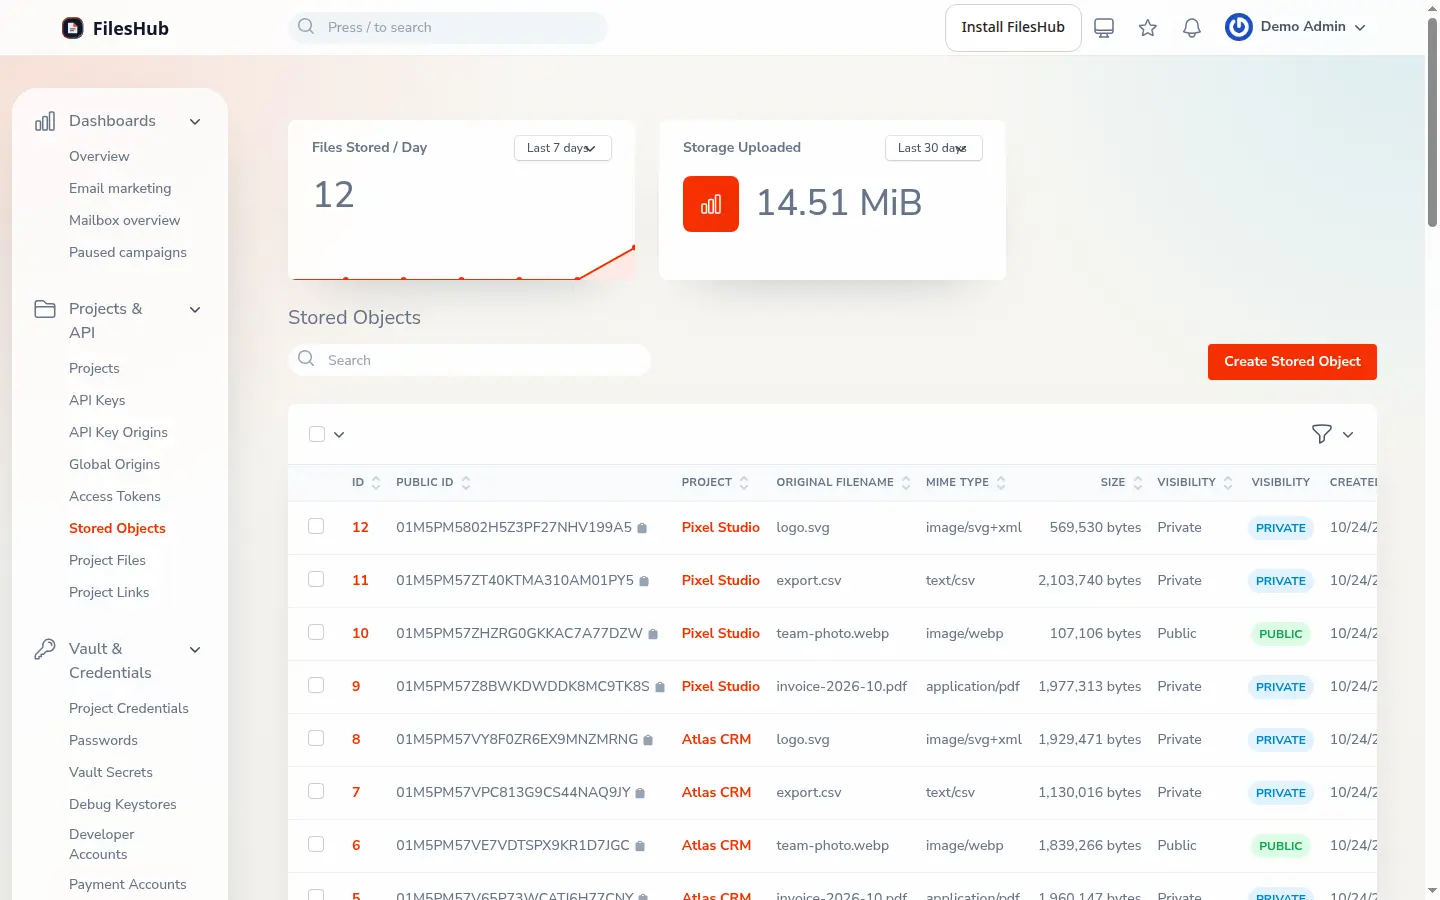Open Atlas CRM link in row 8
The height and width of the screenshot is (900, 1440).
(716, 739)
